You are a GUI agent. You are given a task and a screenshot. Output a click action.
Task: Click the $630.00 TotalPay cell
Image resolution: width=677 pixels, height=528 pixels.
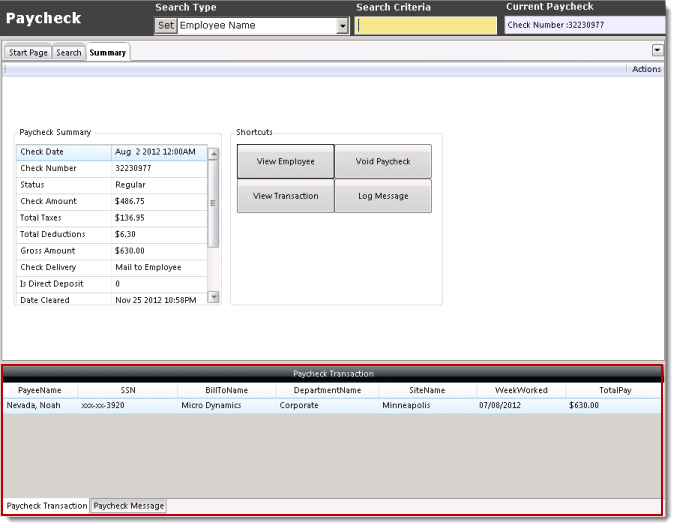(614, 405)
